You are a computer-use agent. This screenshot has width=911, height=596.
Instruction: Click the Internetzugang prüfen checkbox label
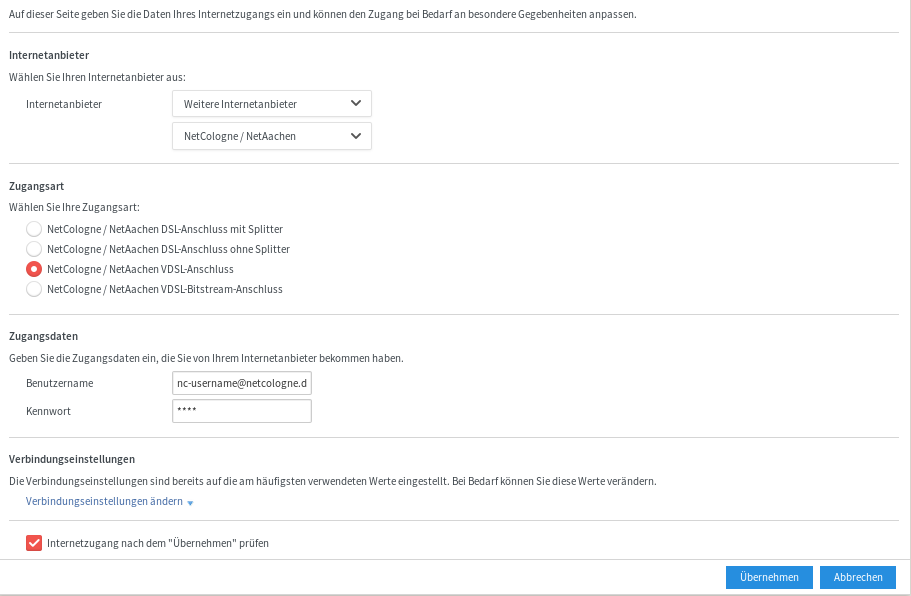157,544
